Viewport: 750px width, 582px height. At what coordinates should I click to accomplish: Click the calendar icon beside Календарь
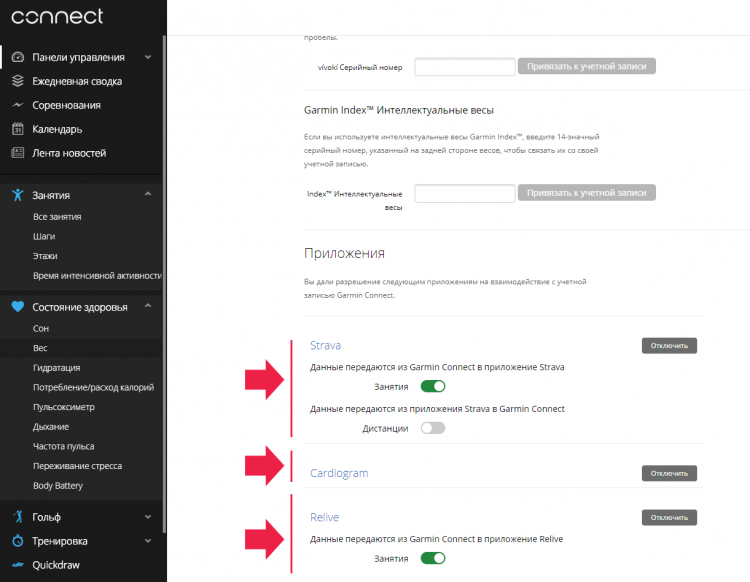[18, 129]
